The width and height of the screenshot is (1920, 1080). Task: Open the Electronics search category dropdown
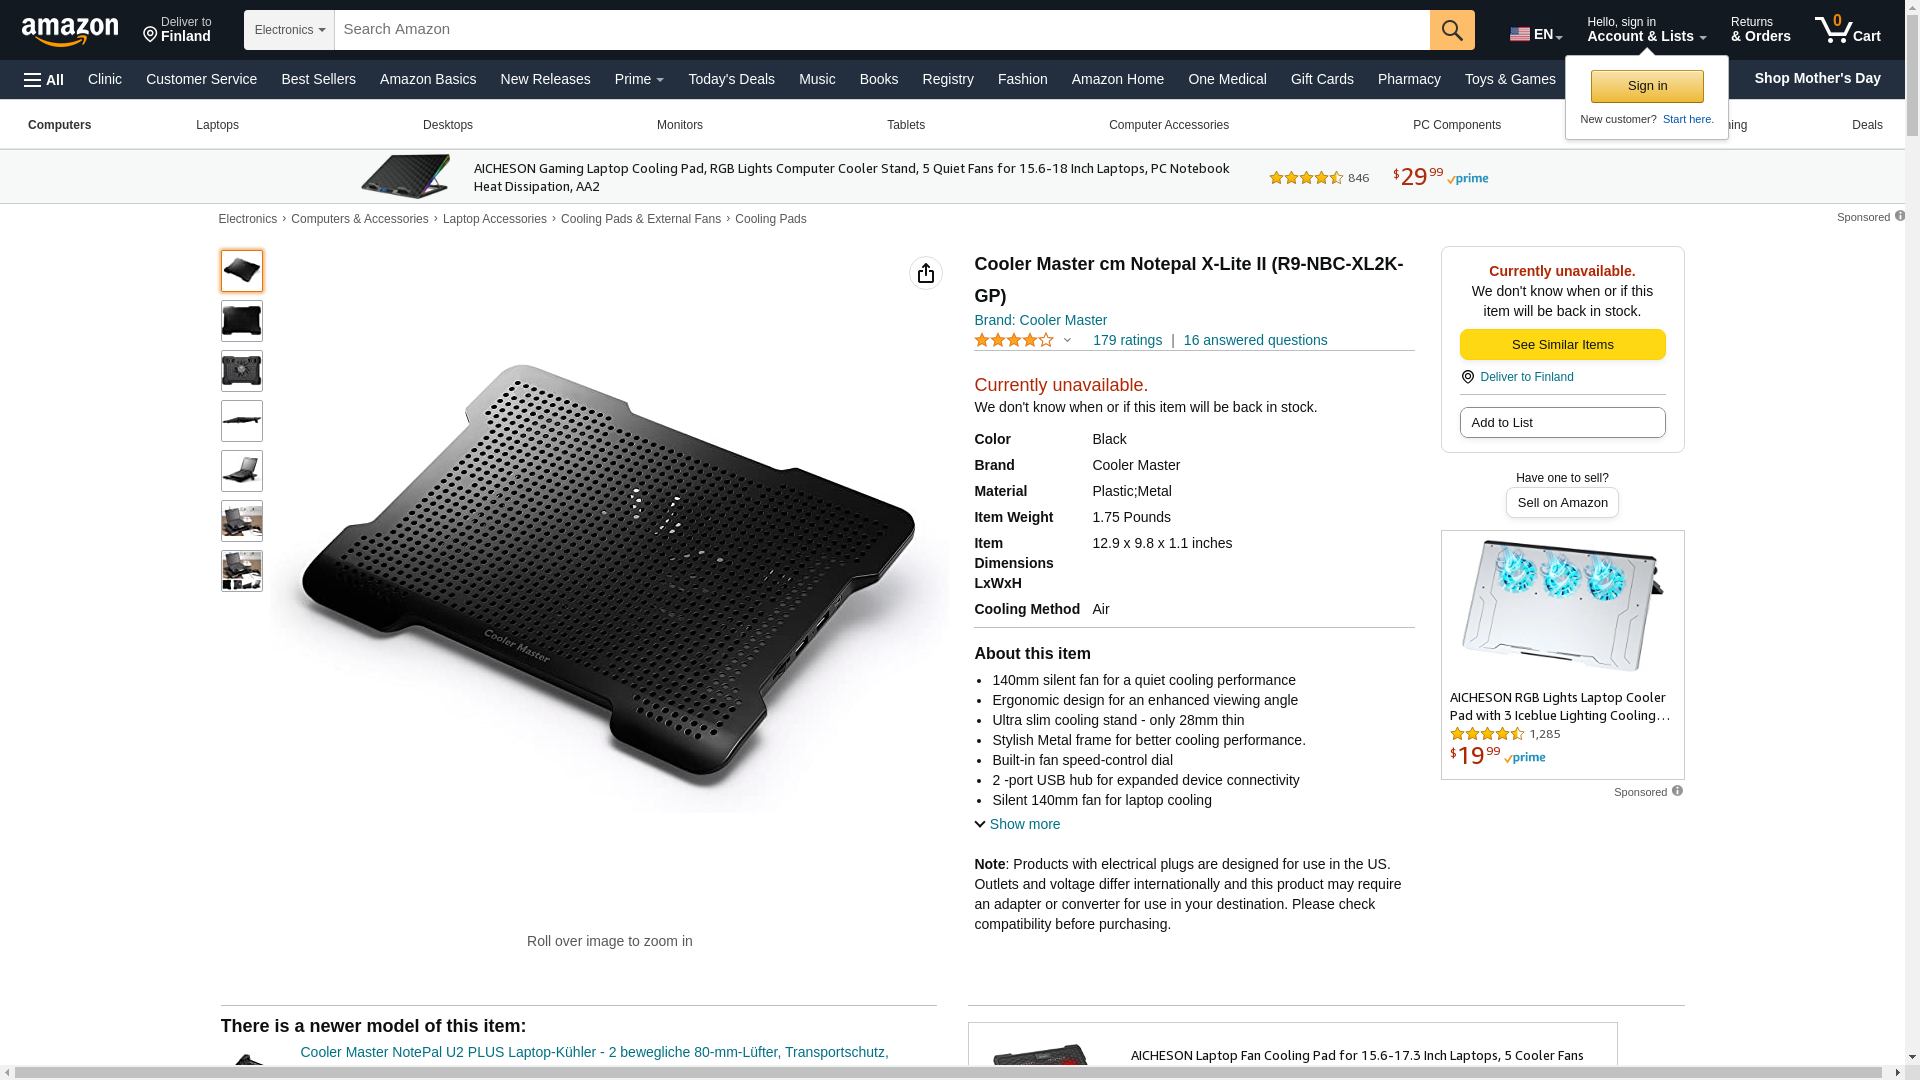coord(289,30)
